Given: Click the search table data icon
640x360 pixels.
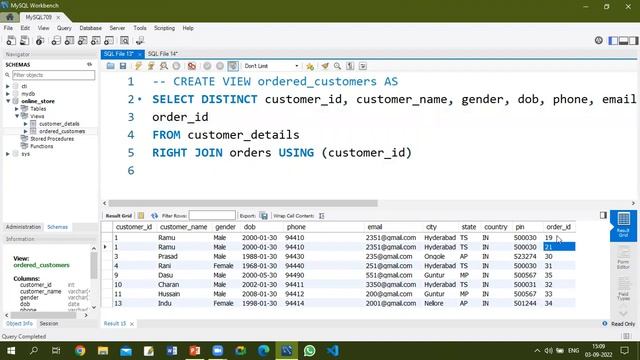Looking at the screenshot, I should tap(124, 40).
